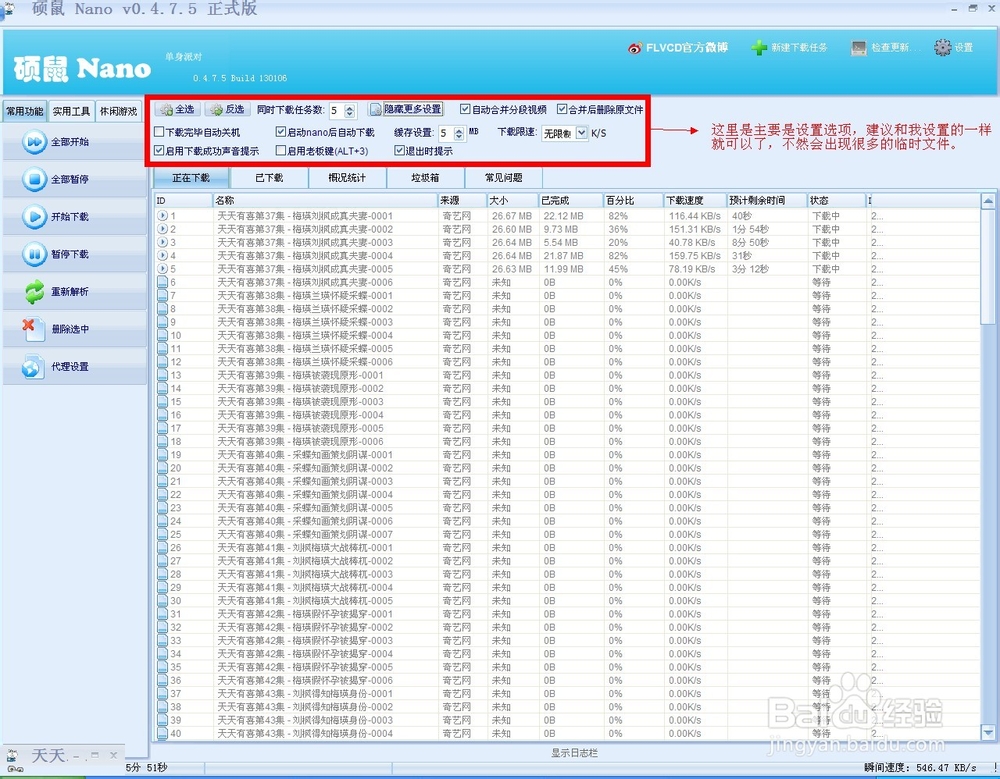Toggle 启用下载成功声音提示 checkbox
This screenshot has width=1000, height=779.
pyautogui.click(x=159, y=151)
